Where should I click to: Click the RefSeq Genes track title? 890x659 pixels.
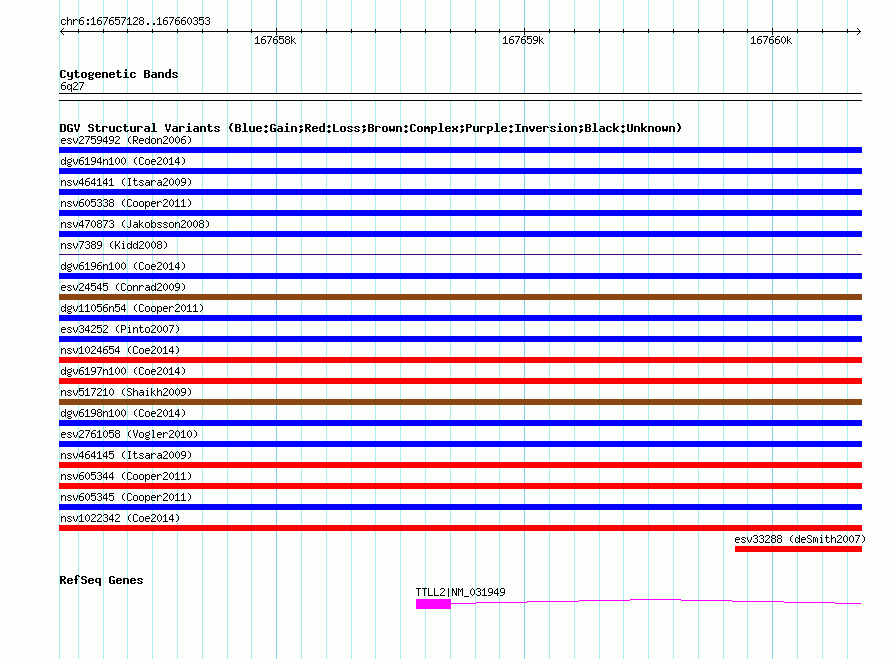[101, 580]
